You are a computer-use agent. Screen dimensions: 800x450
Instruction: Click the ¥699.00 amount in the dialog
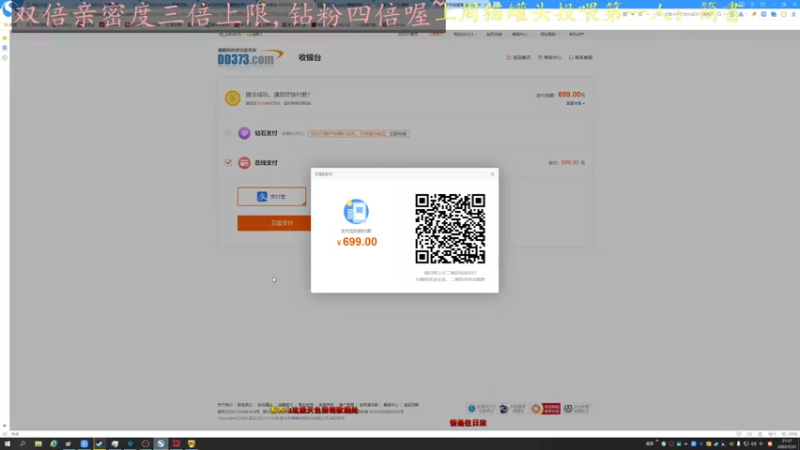[357, 242]
